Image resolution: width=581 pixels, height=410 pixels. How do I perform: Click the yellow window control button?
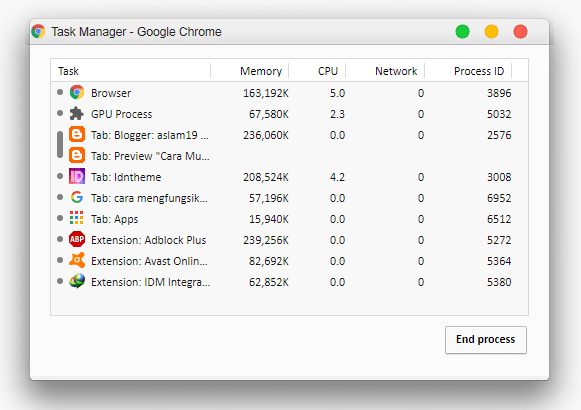(491, 31)
